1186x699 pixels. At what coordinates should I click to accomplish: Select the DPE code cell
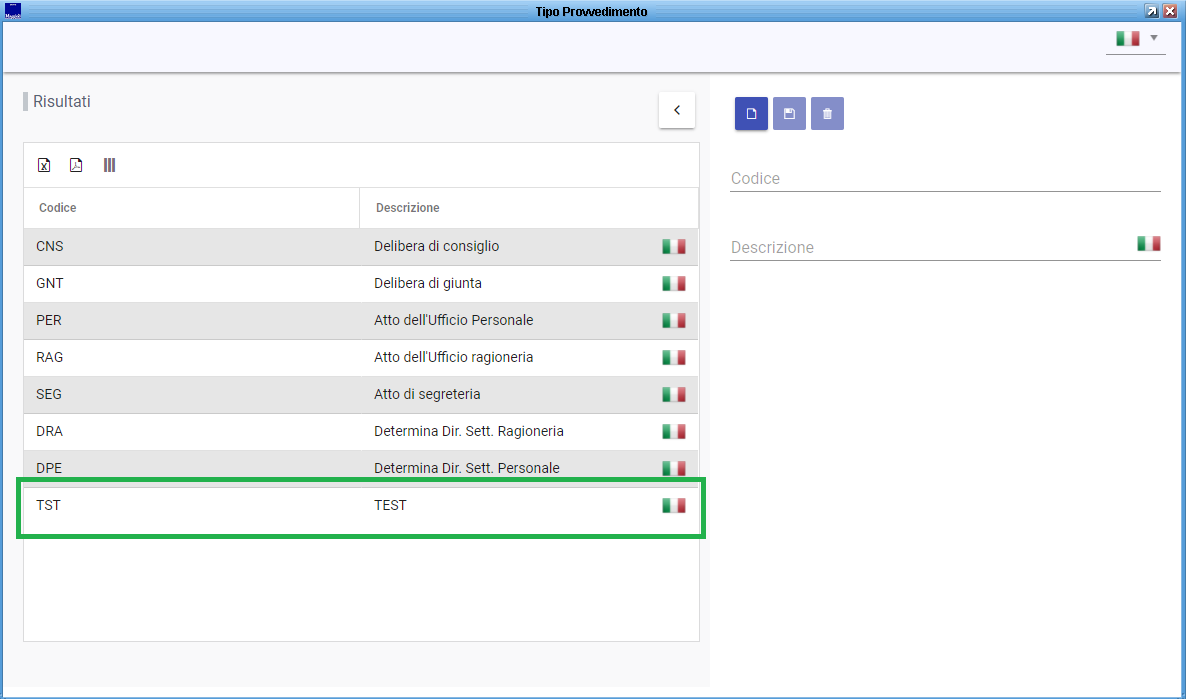tap(191, 468)
